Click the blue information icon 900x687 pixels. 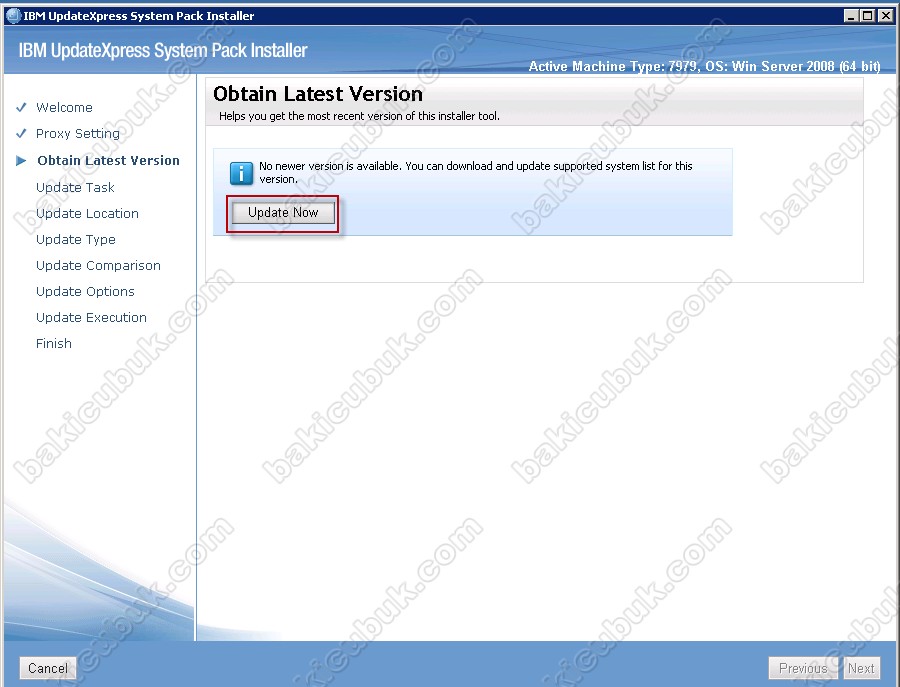pos(241,173)
